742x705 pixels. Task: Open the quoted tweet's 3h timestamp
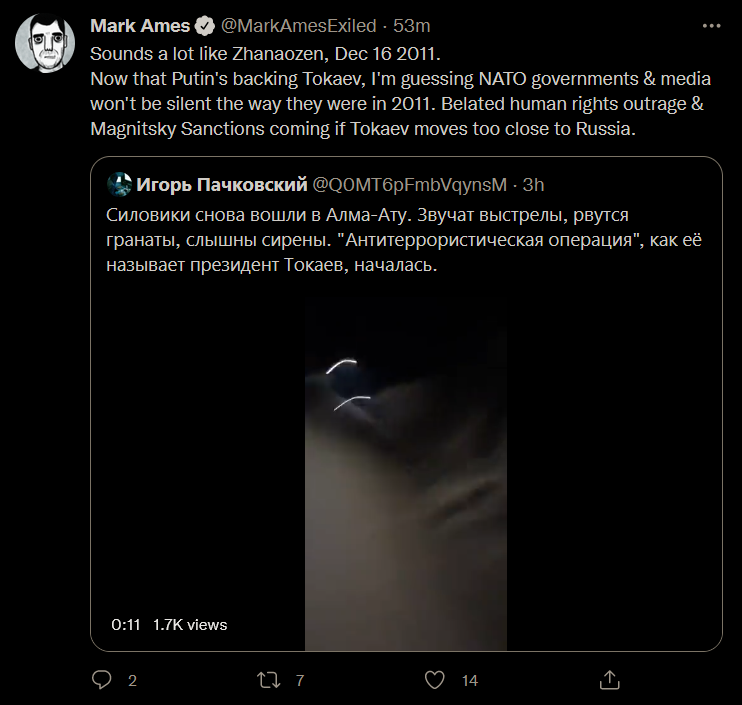(x=534, y=184)
